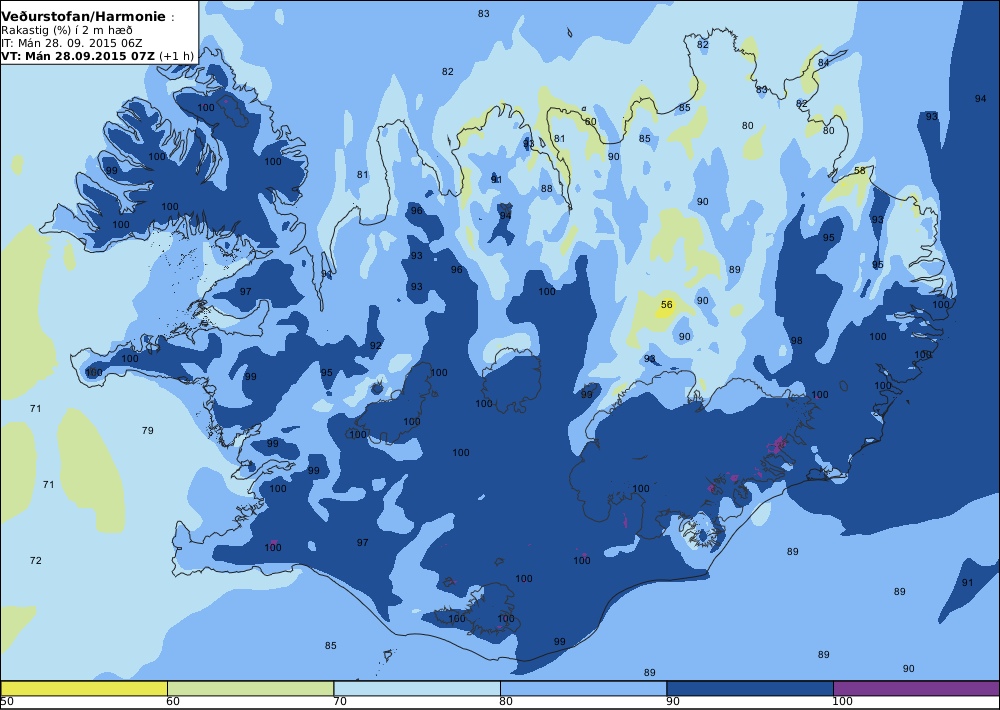Screen dimensions: 1000x710
Task: Click the '72' humidity value over the sea
Action: (36, 561)
